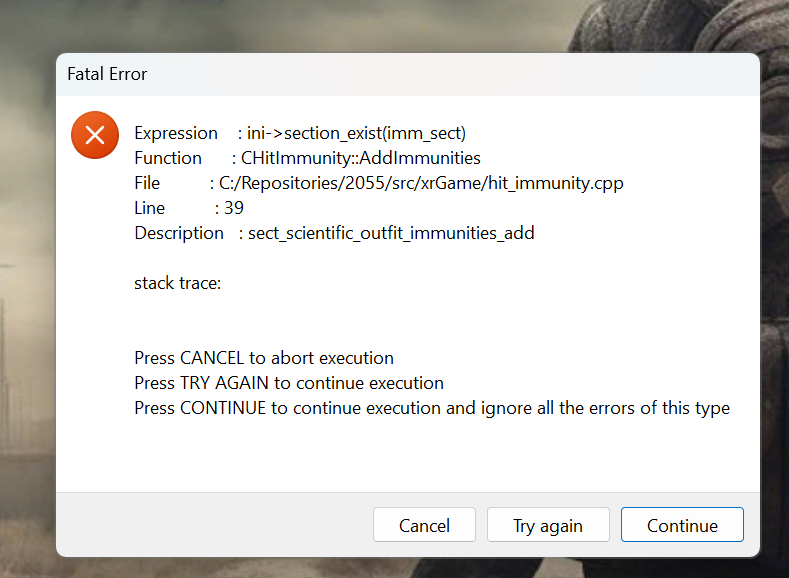
Task: Click the background artwork right of dialog
Action: tap(775, 300)
